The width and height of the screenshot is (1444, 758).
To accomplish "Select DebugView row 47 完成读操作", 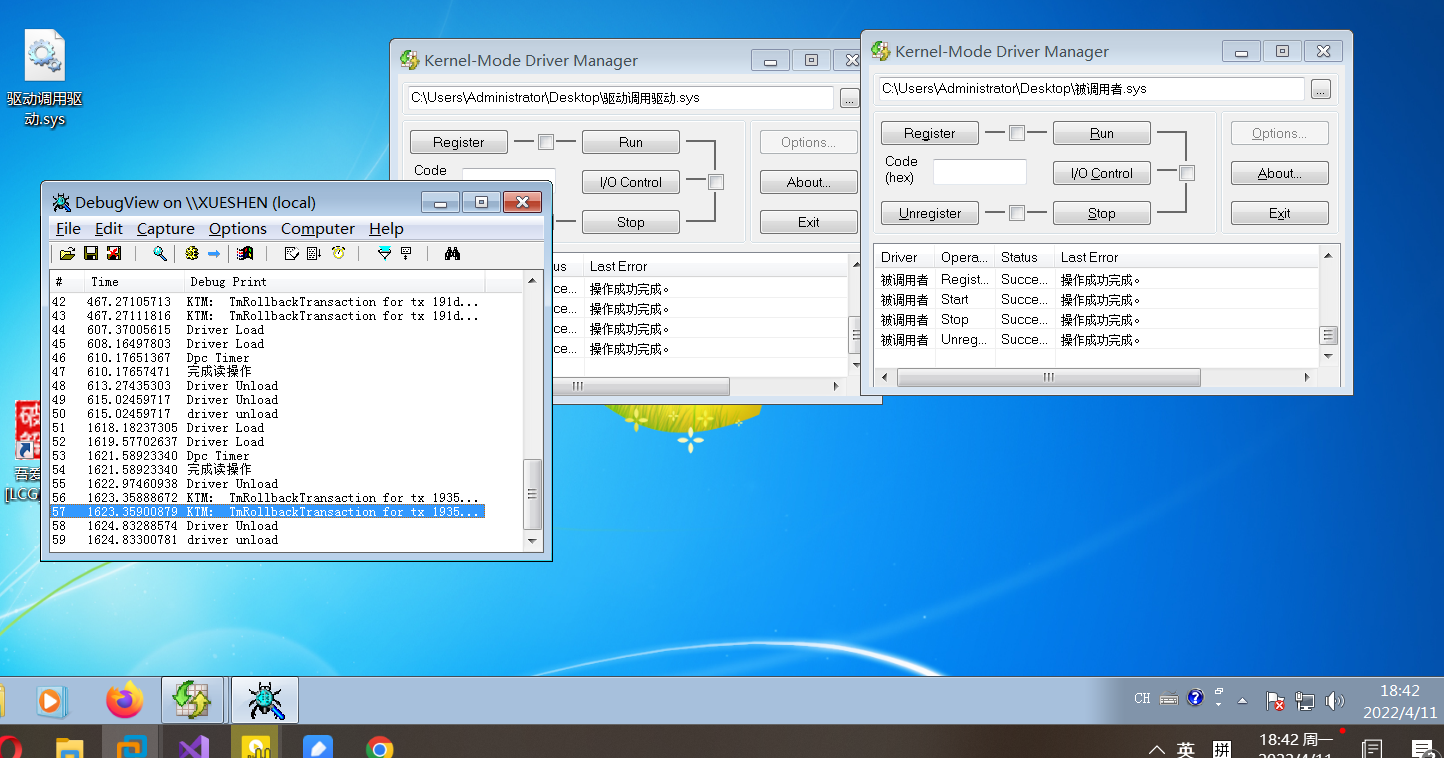I will click(268, 372).
